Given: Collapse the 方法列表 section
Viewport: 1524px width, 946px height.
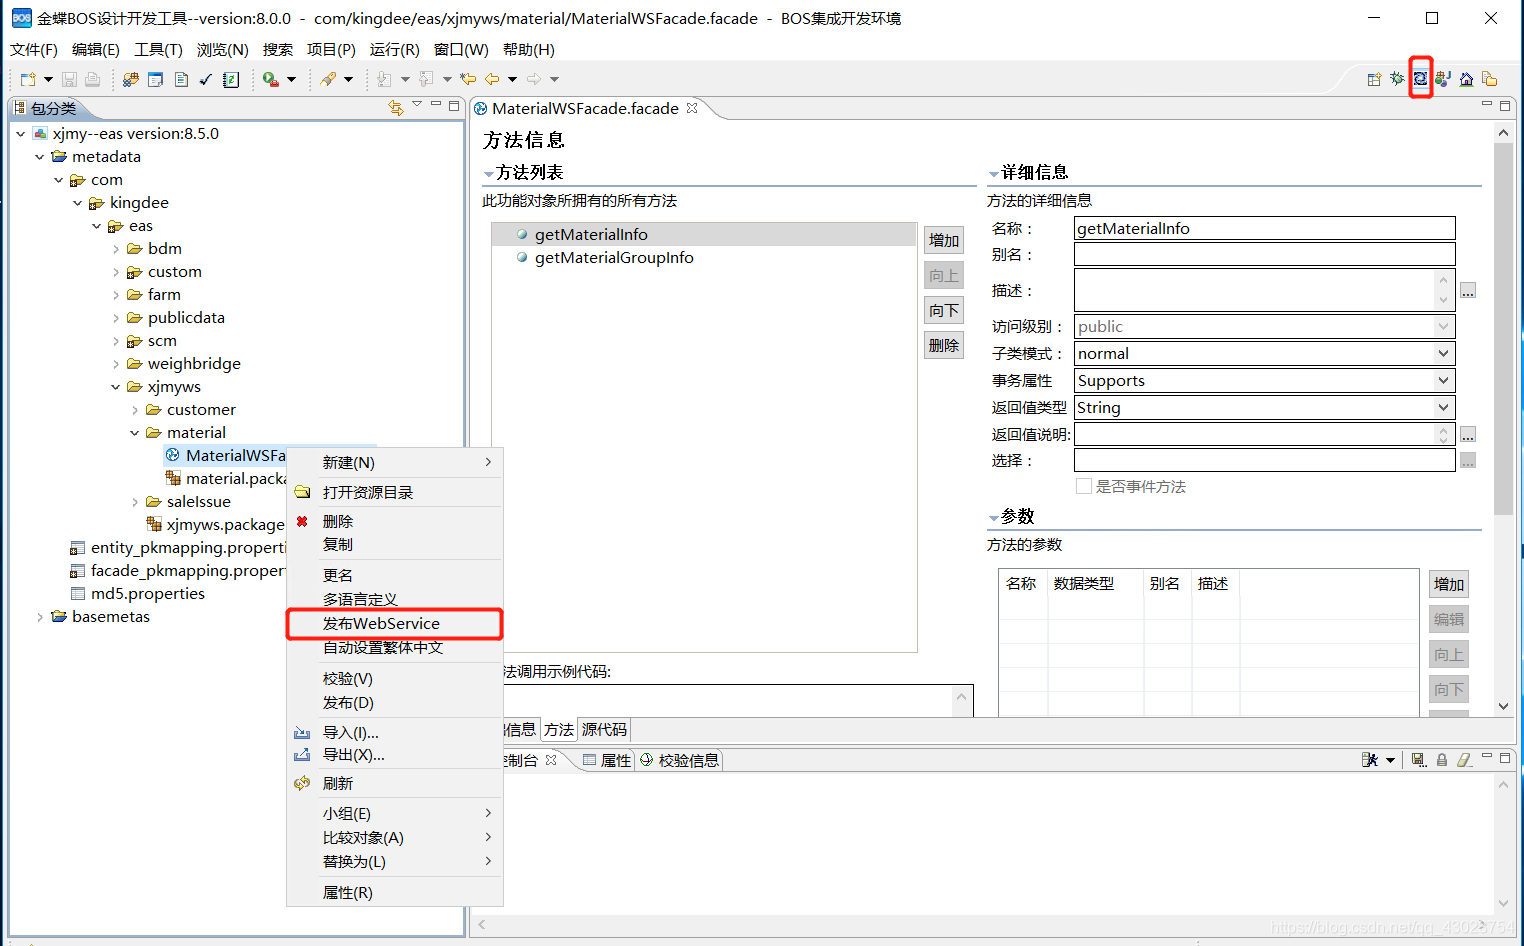Looking at the screenshot, I should (x=488, y=174).
